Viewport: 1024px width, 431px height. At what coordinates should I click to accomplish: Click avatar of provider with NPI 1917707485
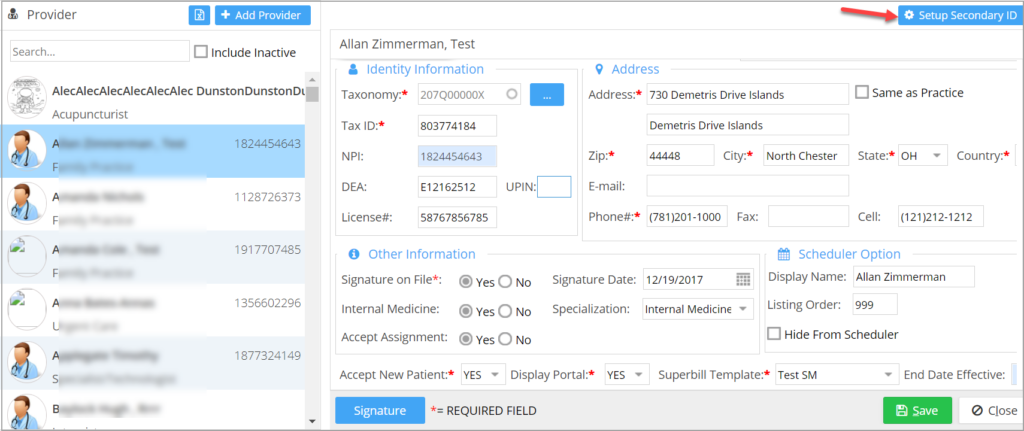pos(26,255)
